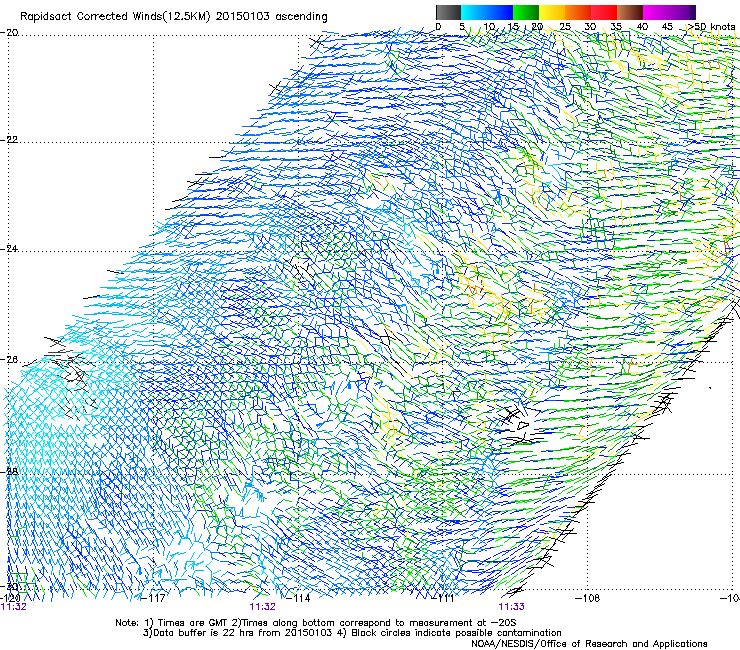Click the latitude label '-26'
Image resolution: width=740 pixels, height=650 pixels.
tap(9, 360)
